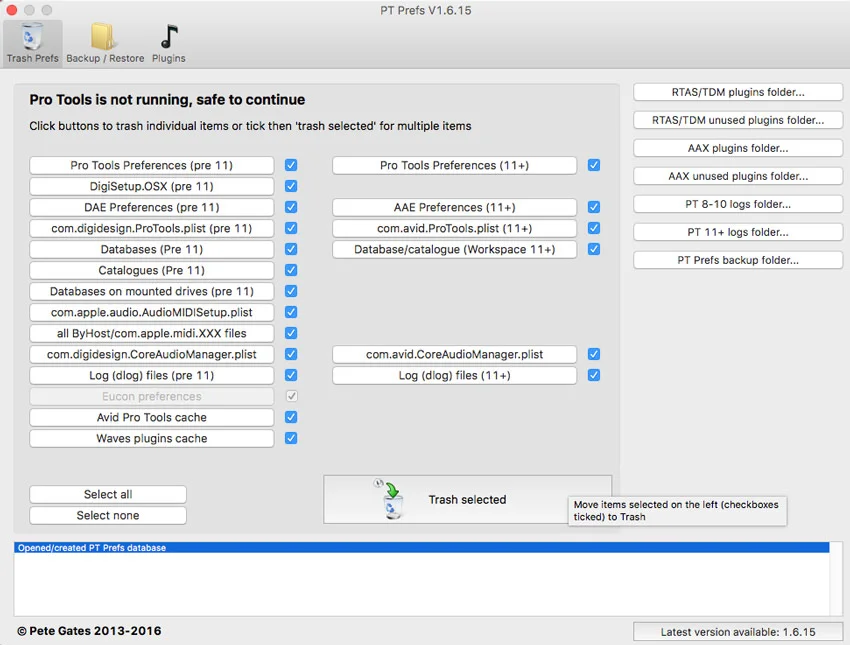Open RTAS/TDM plugins folder
The width and height of the screenshot is (850, 645).
738,92
